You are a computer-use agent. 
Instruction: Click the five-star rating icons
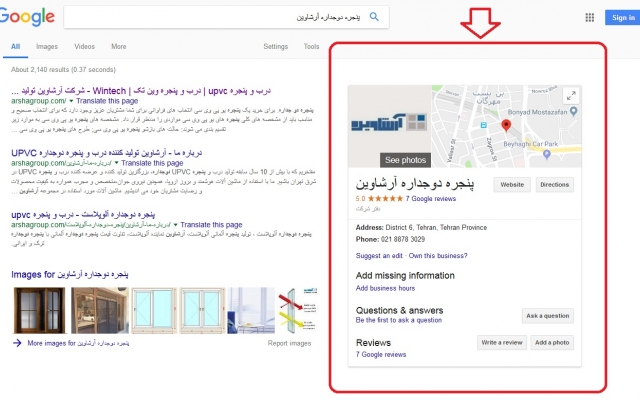click(x=385, y=199)
